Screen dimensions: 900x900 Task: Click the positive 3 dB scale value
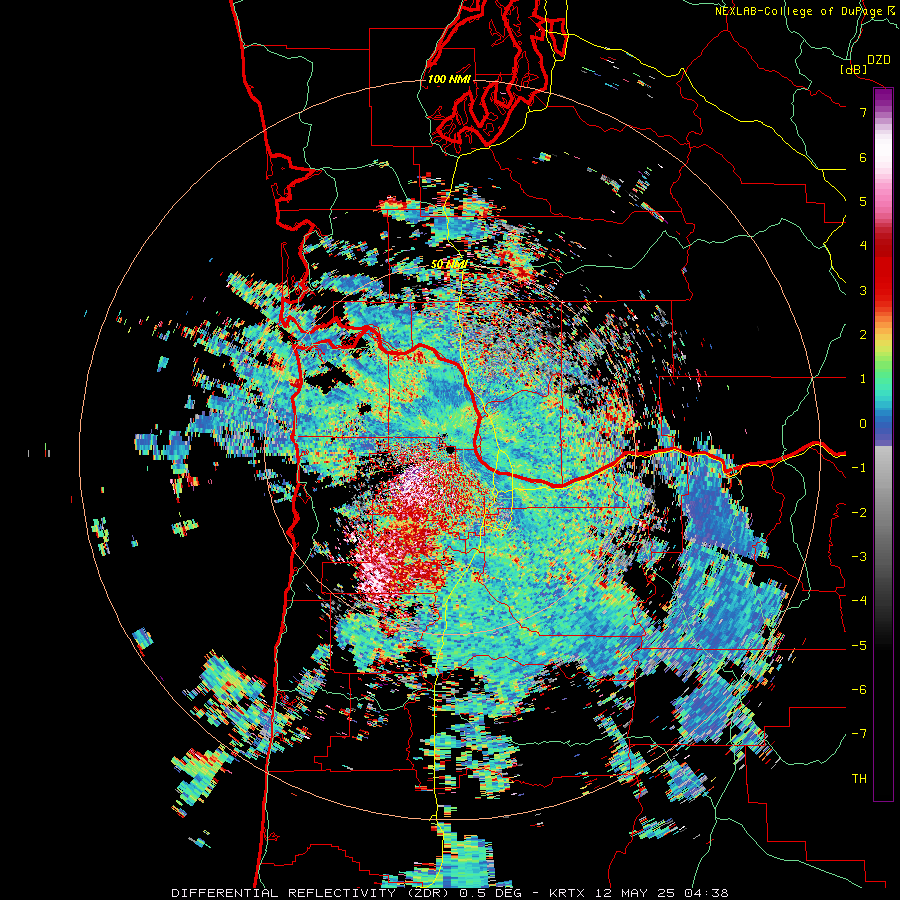863,290
